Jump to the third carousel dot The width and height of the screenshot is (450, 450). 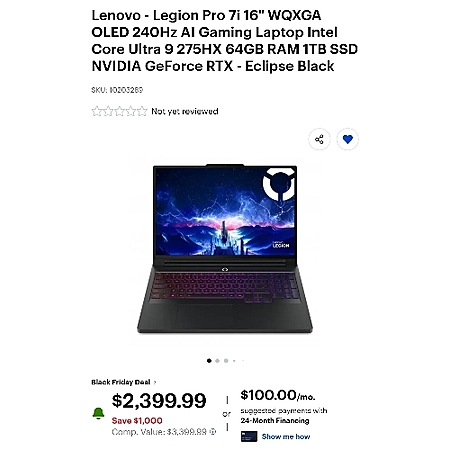226,361
